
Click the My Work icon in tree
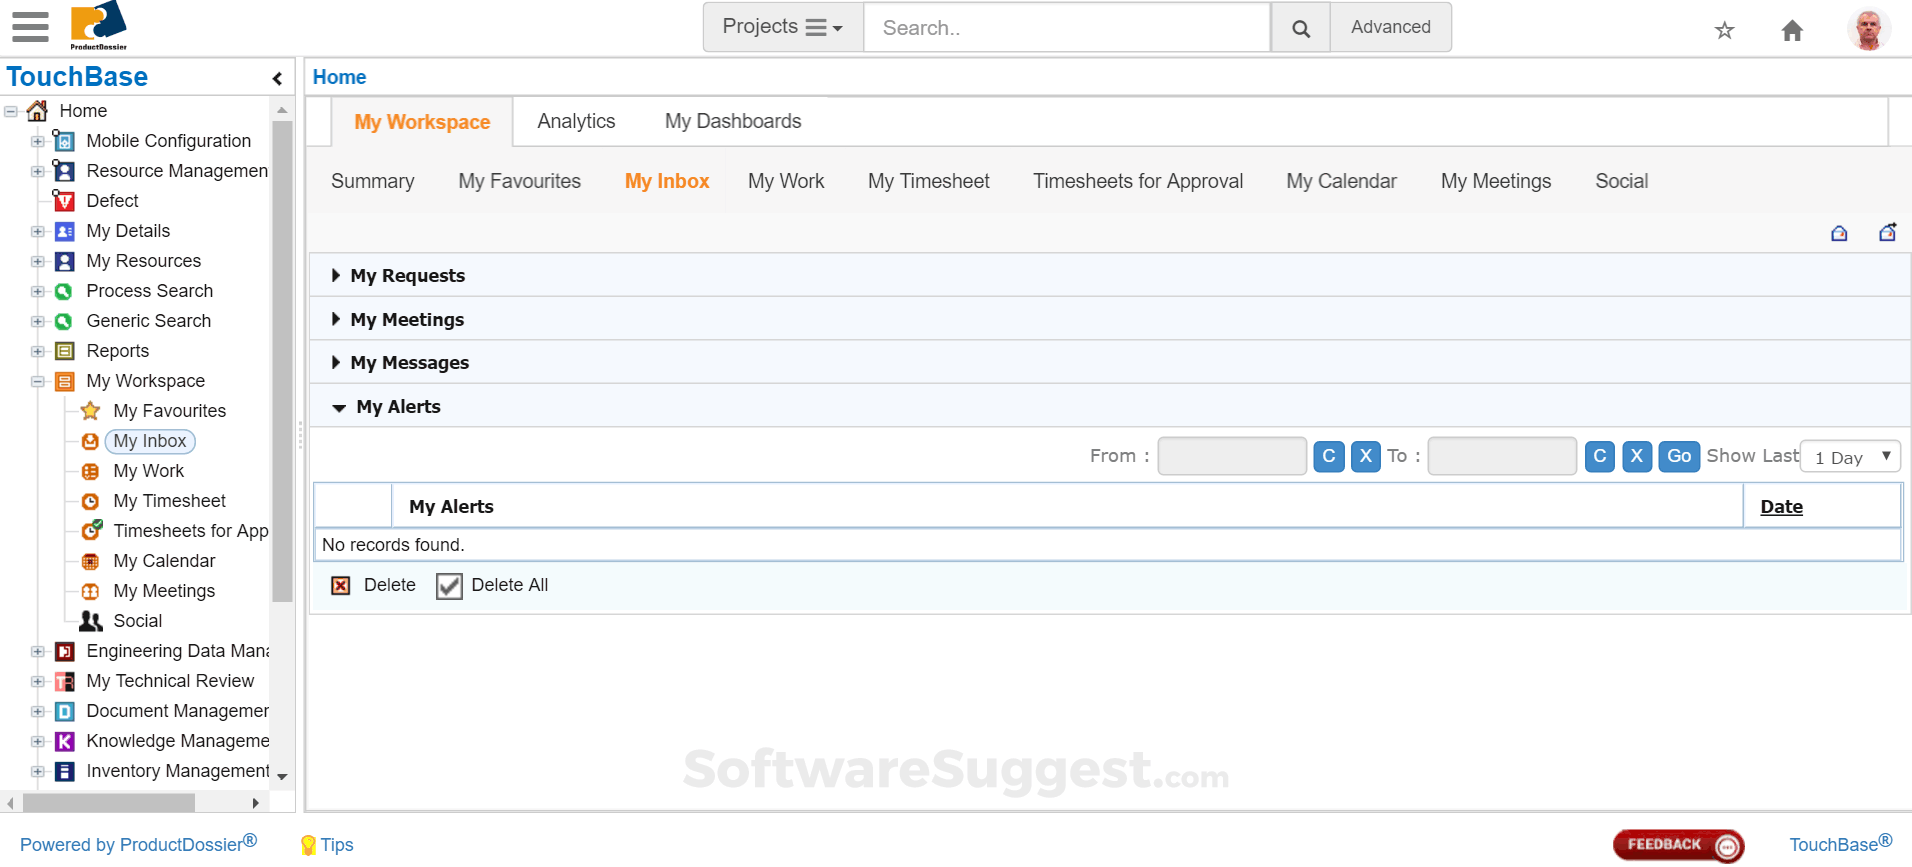pyautogui.click(x=90, y=471)
